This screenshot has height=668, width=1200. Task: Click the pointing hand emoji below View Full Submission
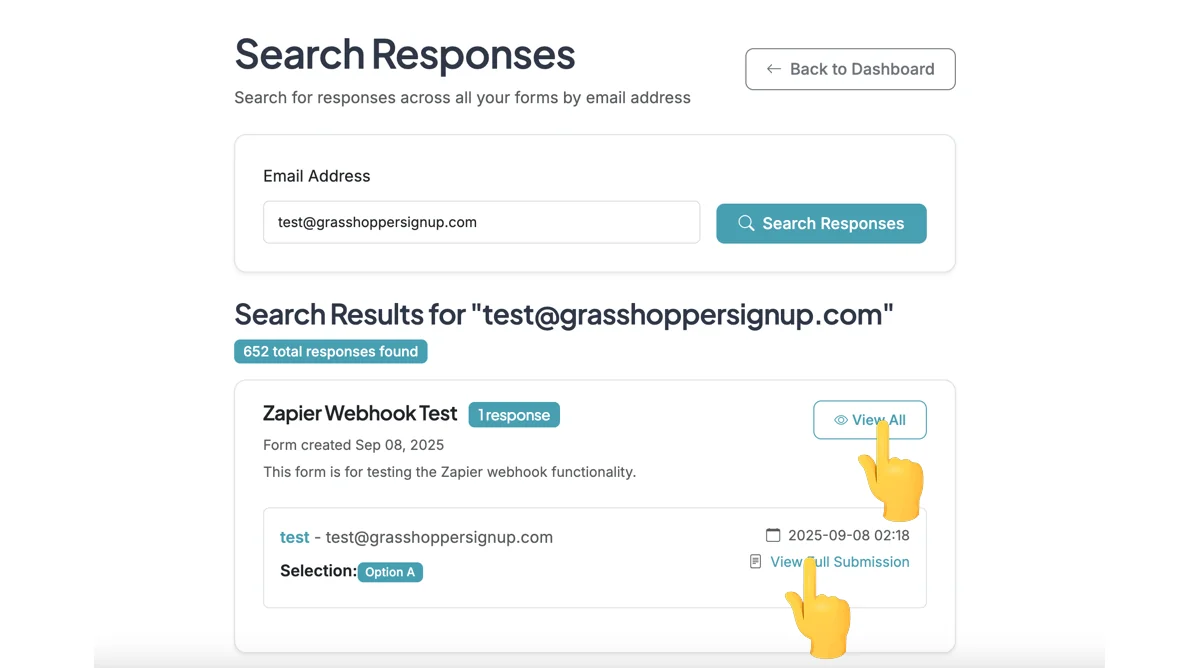[819, 609]
